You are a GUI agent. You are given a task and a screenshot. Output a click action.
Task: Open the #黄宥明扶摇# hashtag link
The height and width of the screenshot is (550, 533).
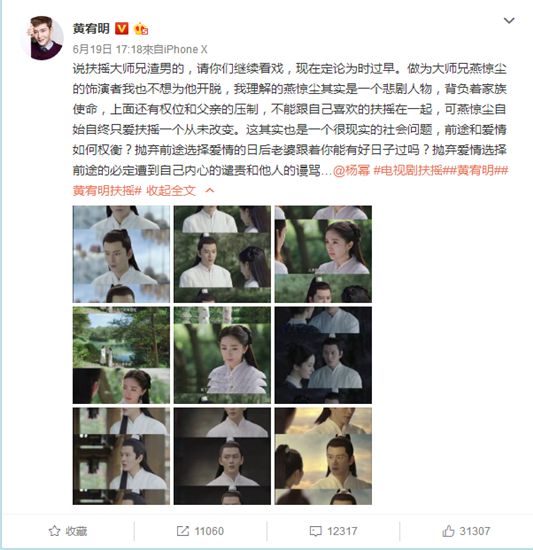click(107, 191)
